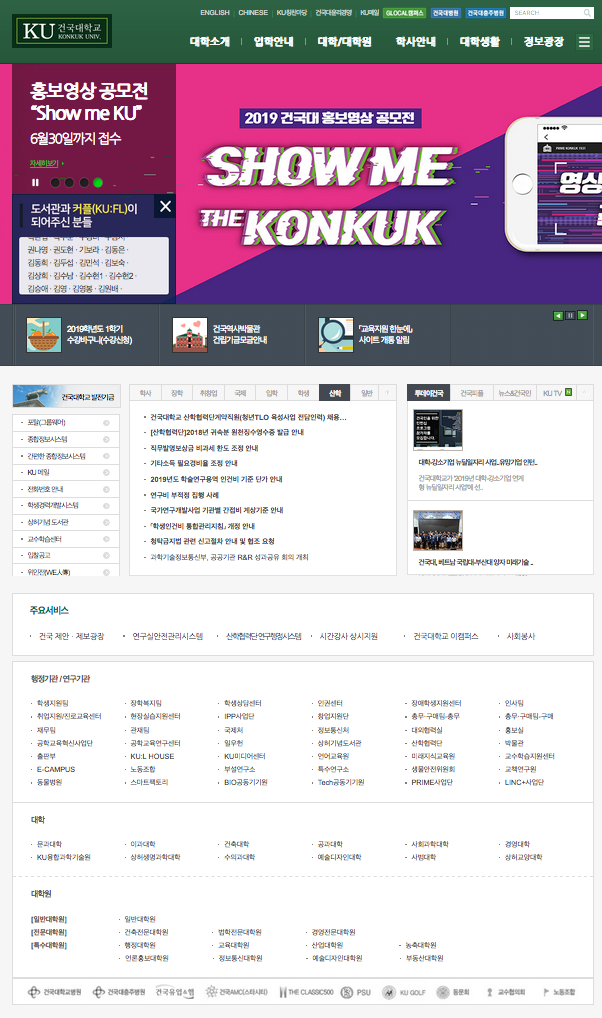Open the 건국대, 베트남 국립대 news photo

(438, 530)
